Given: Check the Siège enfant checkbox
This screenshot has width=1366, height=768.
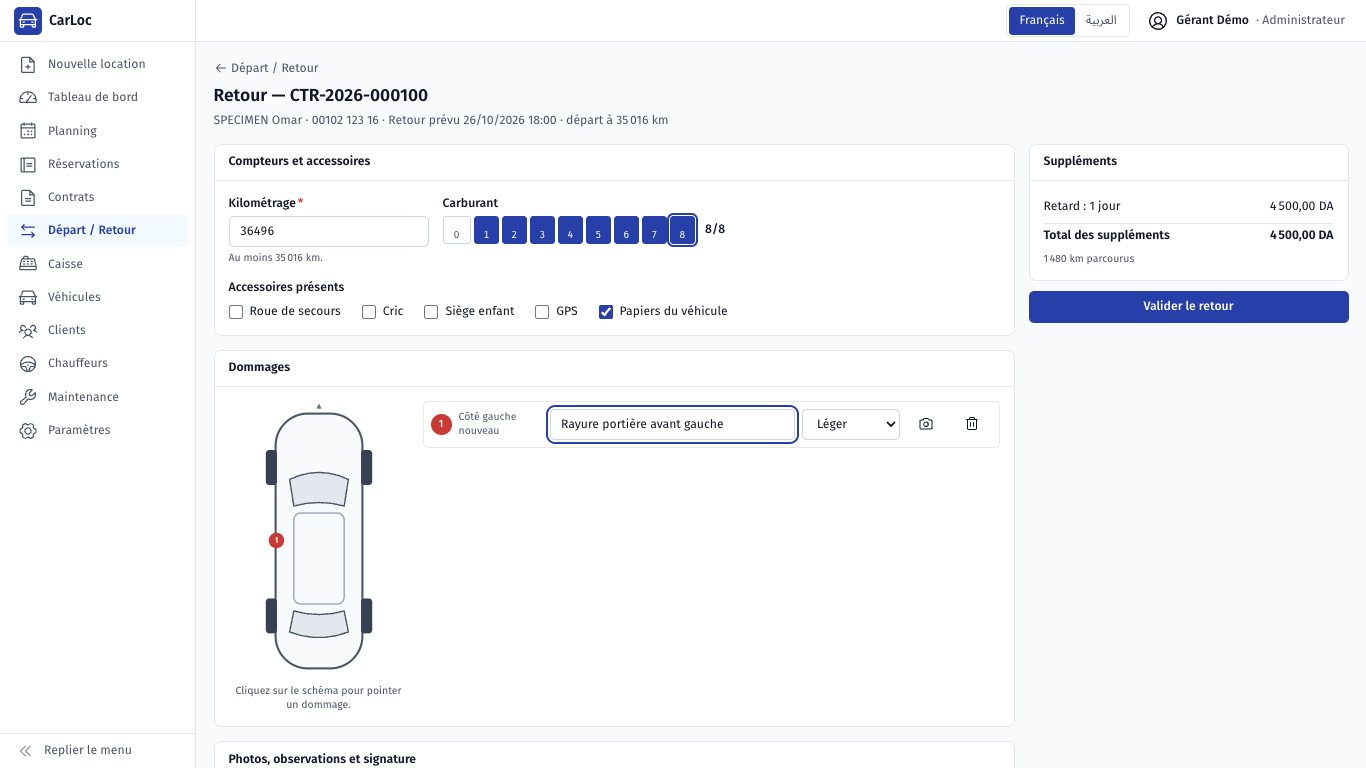Looking at the screenshot, I should [x=431, y=312].
